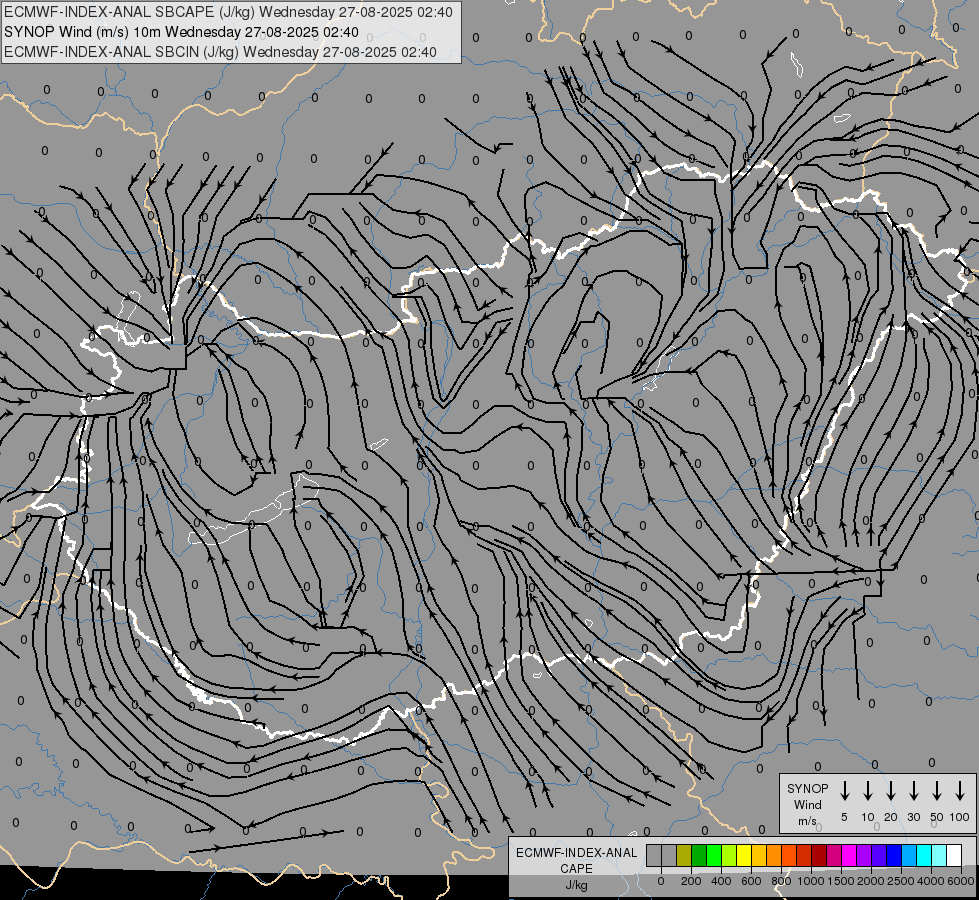The image size is (979, 900).
Task: Click the 200 value on CAPE scale
Action: click(x=691, y=881)
